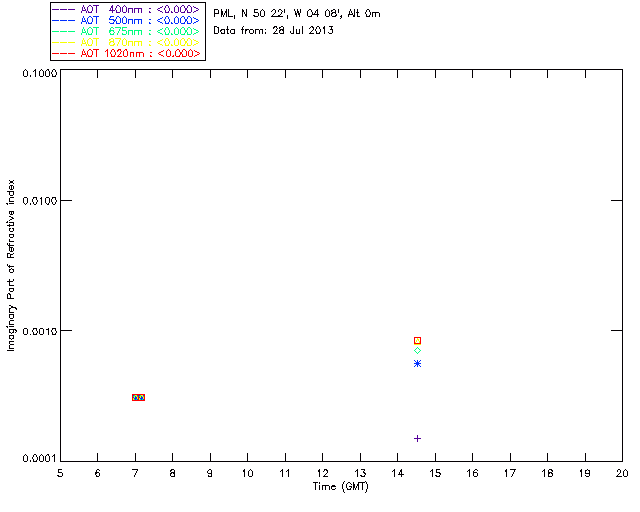Viewport: 640px width, 512px height.
Task: Click the 'Imaginary Part of Refractive index' axis label
Action: point(11,265)
